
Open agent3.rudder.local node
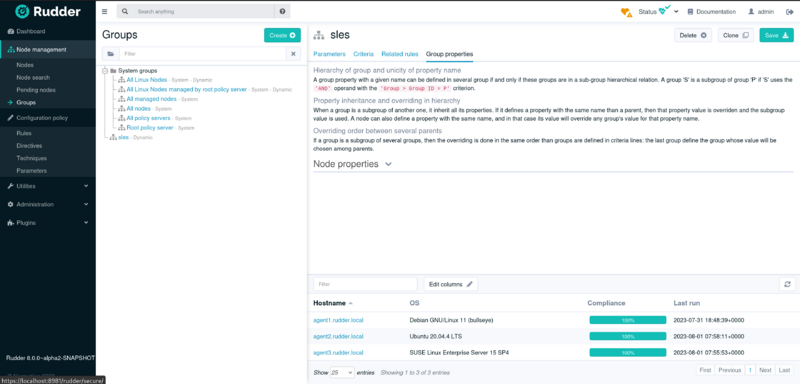click(338, 352)
